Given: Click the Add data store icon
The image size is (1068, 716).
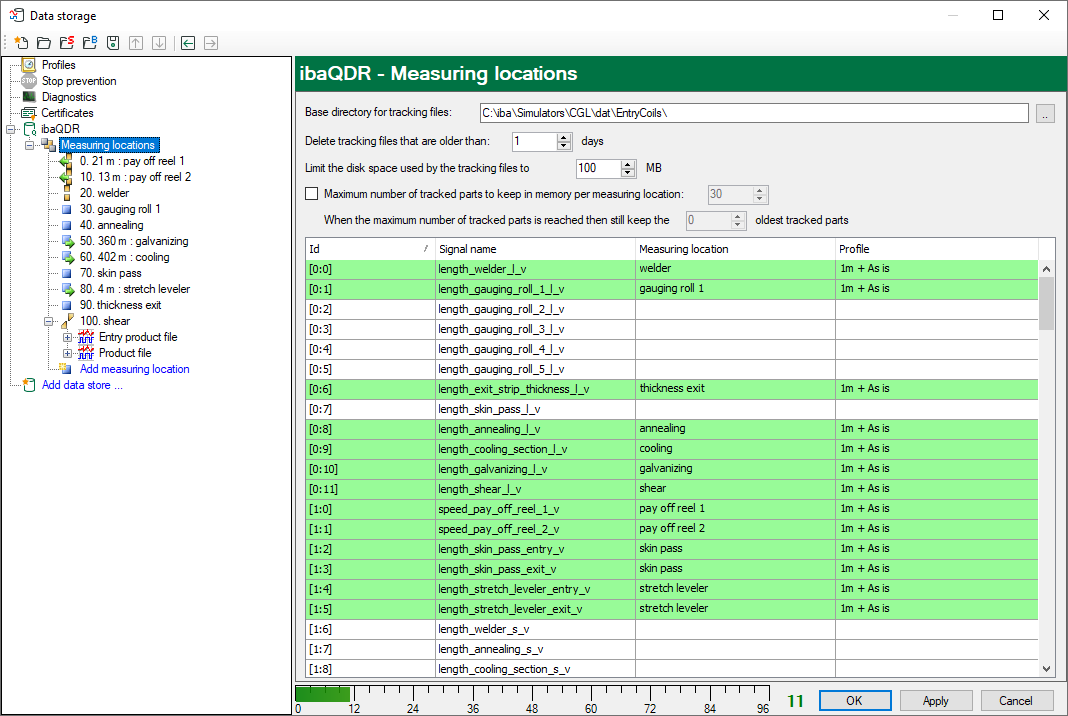Looking at the screenshot, I should [x=29, y=385].
